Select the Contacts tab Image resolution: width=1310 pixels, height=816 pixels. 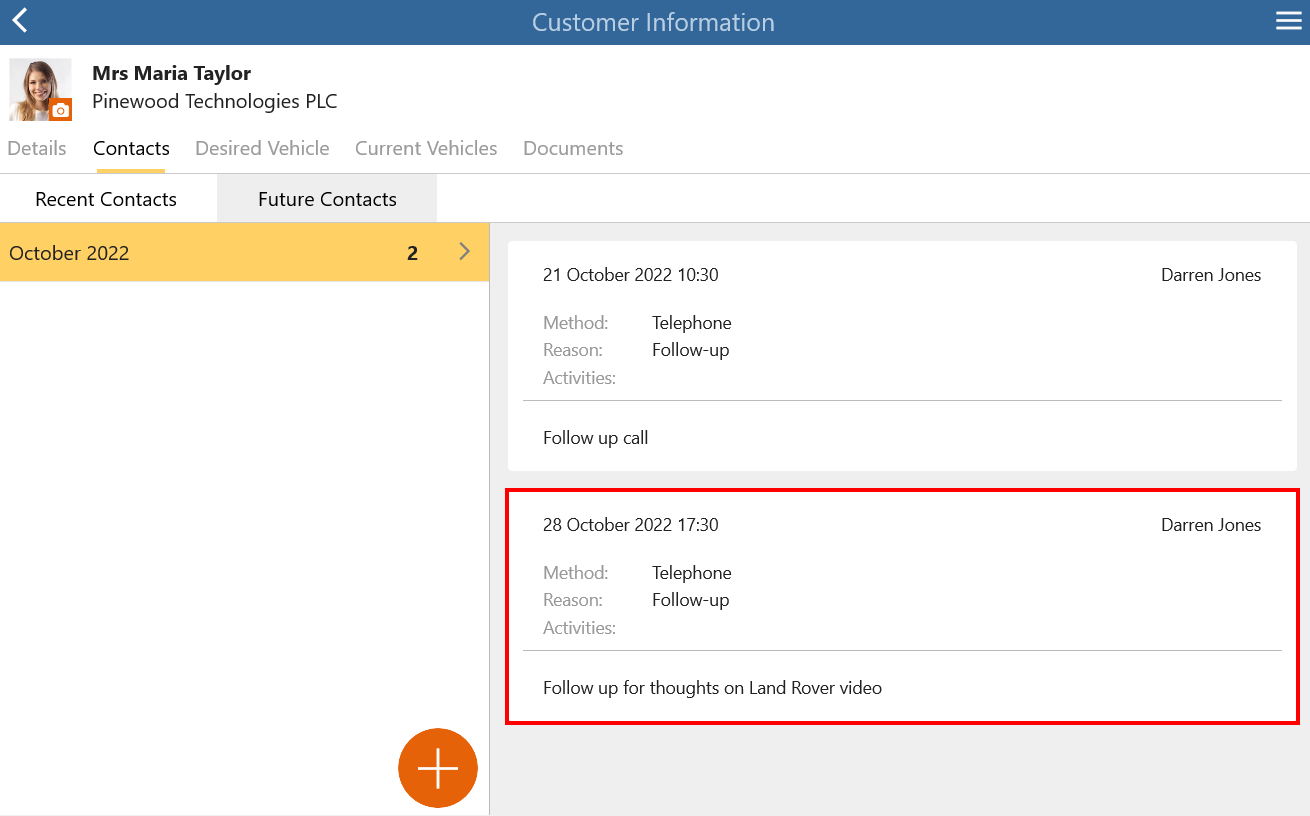click(x=131, y=148)
